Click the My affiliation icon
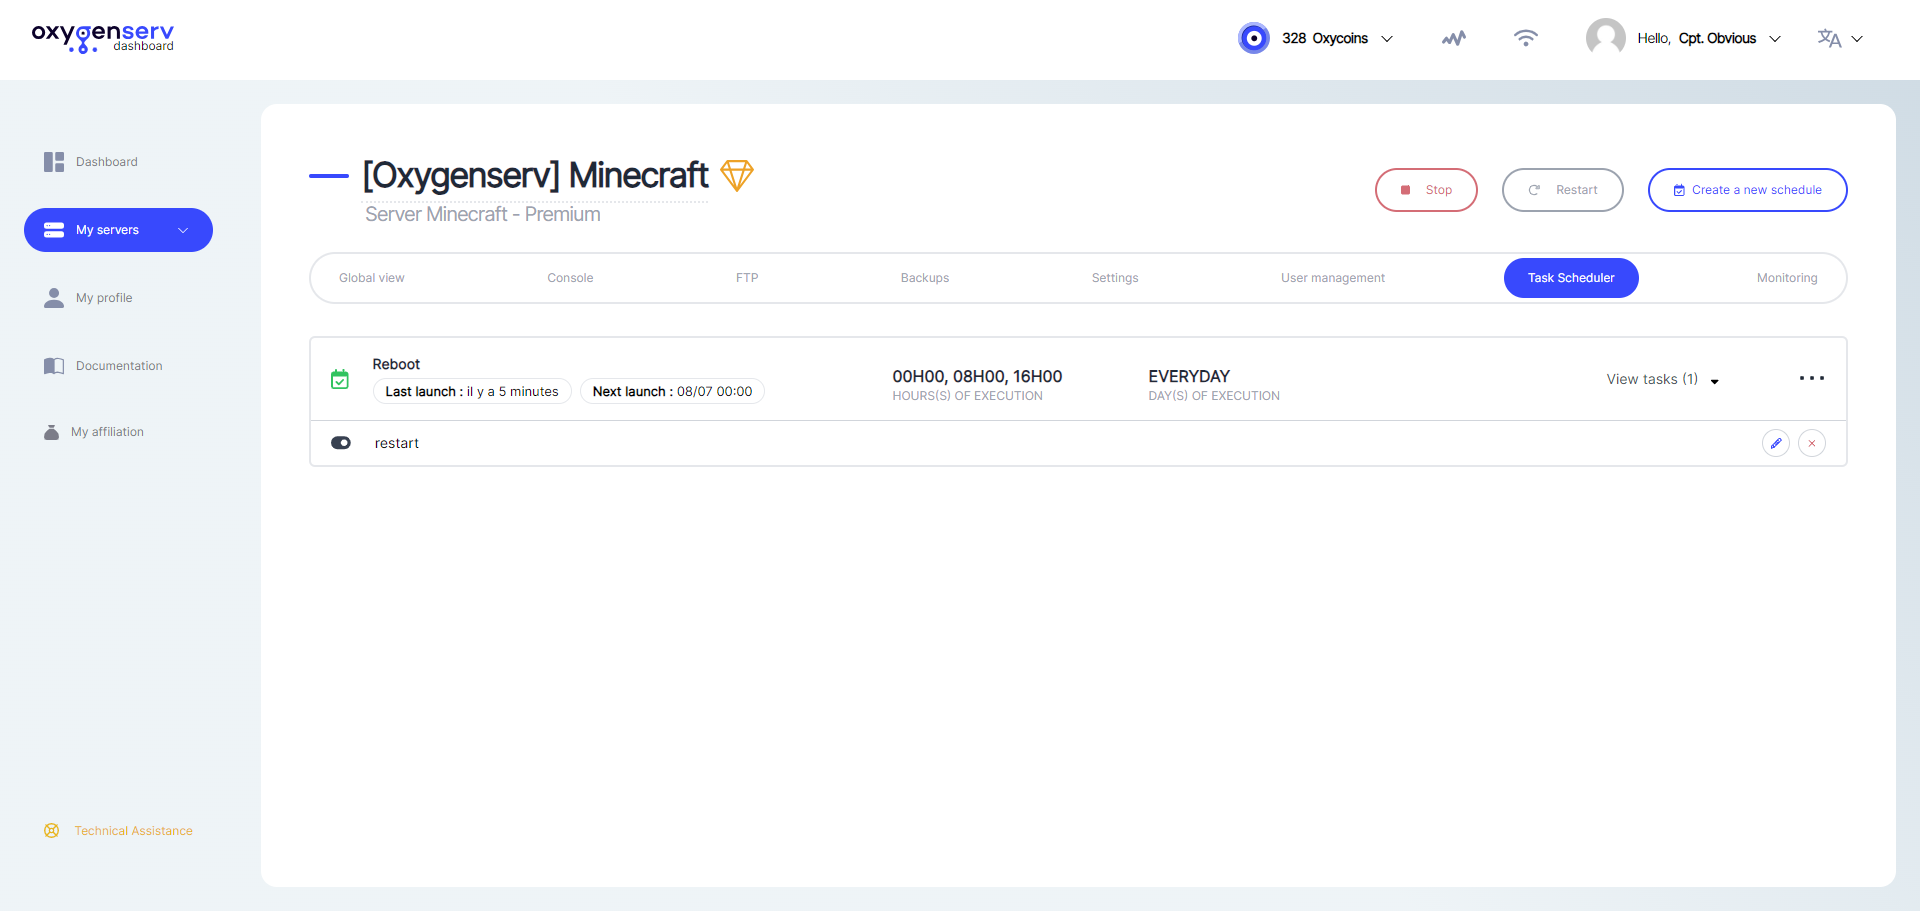This screenshot has height=911, width=1920. point(51,432)
